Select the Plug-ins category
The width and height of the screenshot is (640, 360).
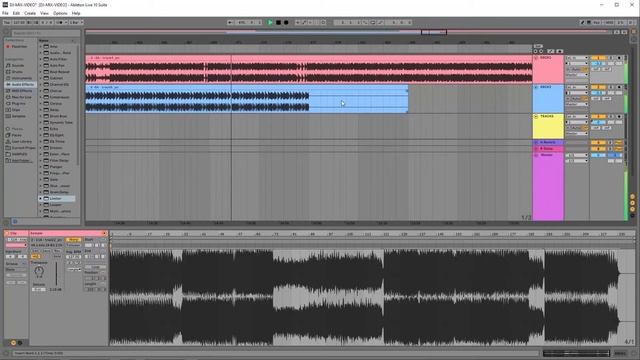19,103
